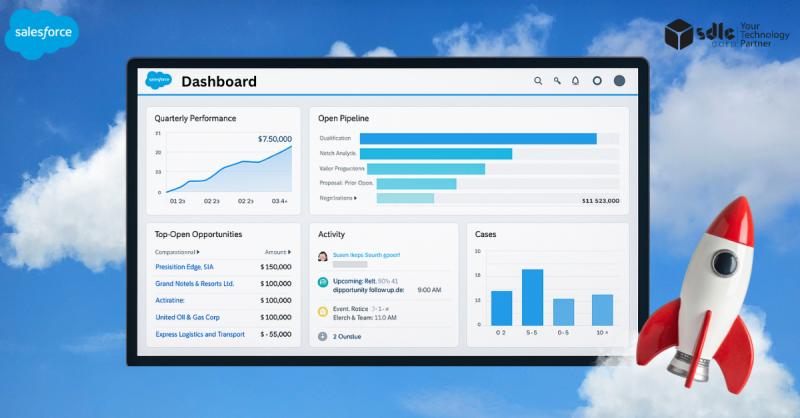Image resolution: width=800 pixels, height=418 pixels.
Task: Open United Oil & Gas Corp opportunity
Action: pos(190,317)
